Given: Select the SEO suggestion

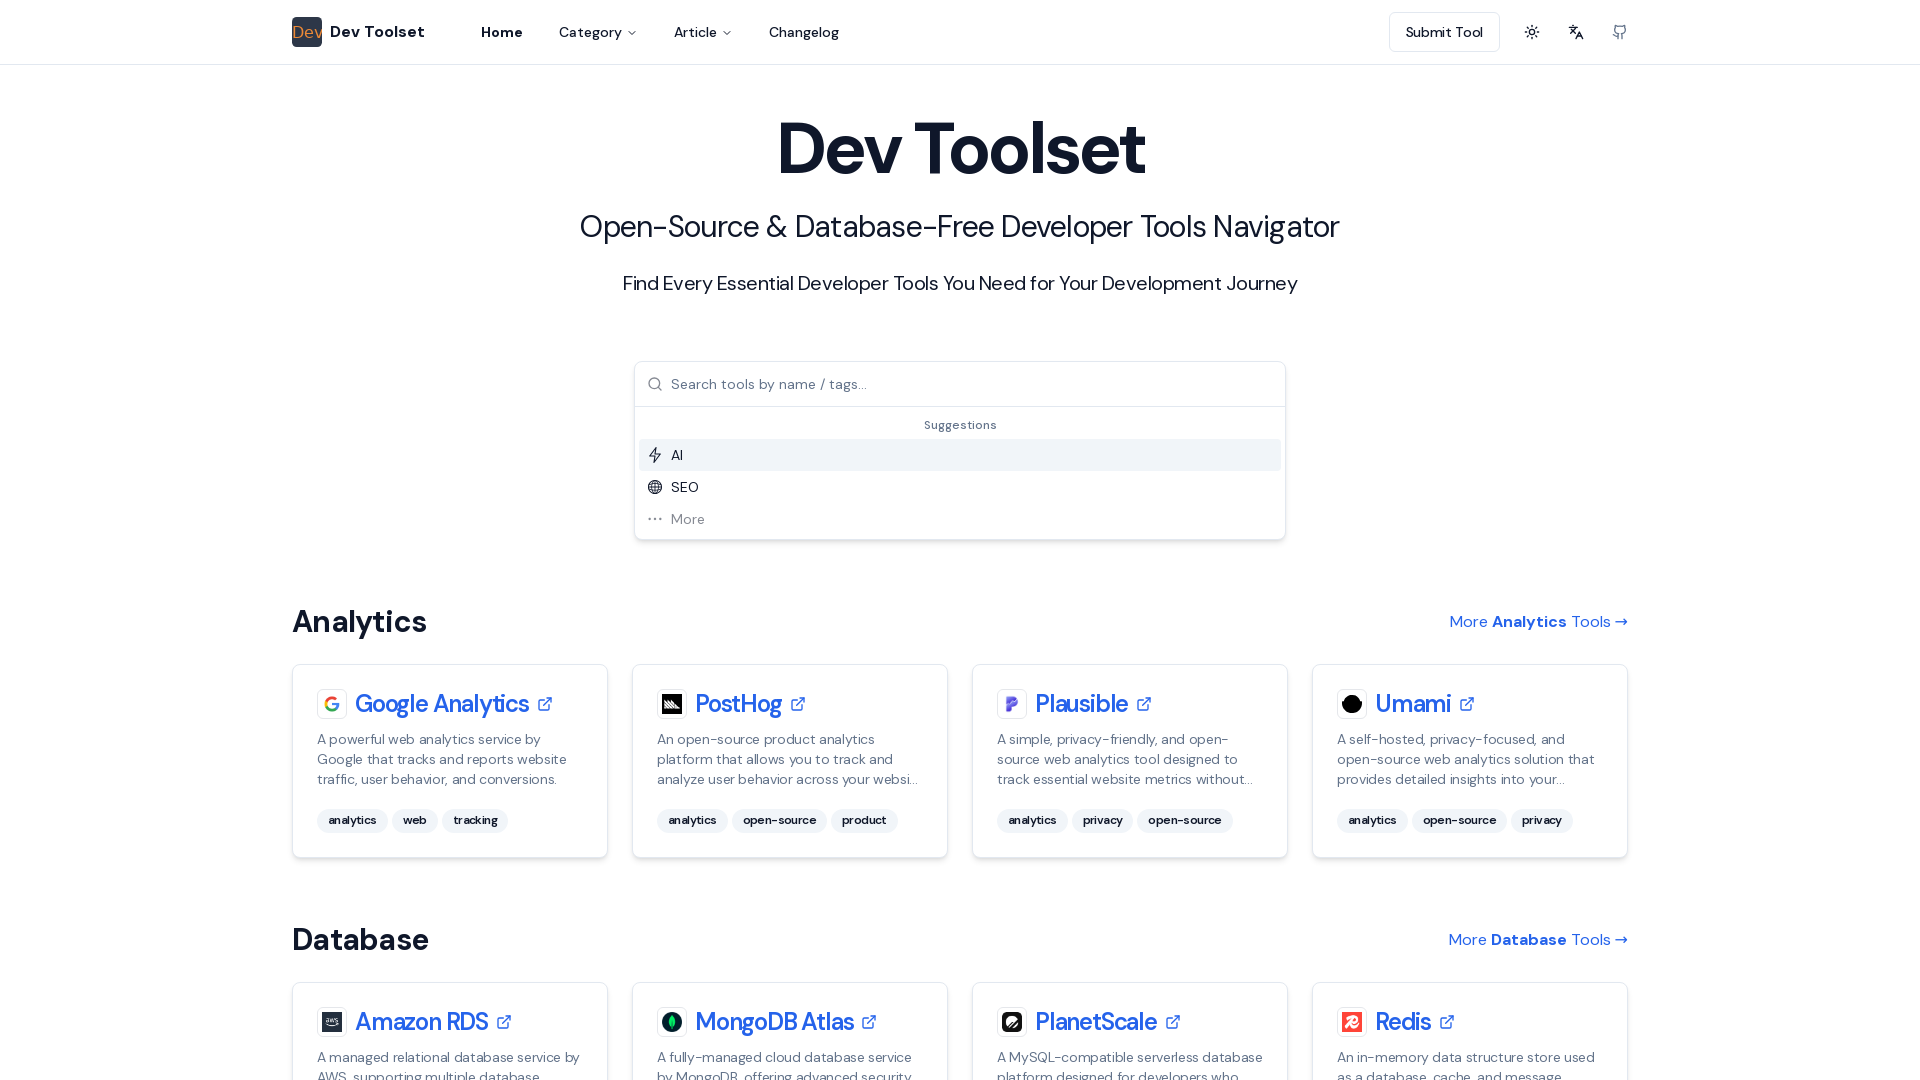Looking at the screenshot, I should (x=960, y=487).
